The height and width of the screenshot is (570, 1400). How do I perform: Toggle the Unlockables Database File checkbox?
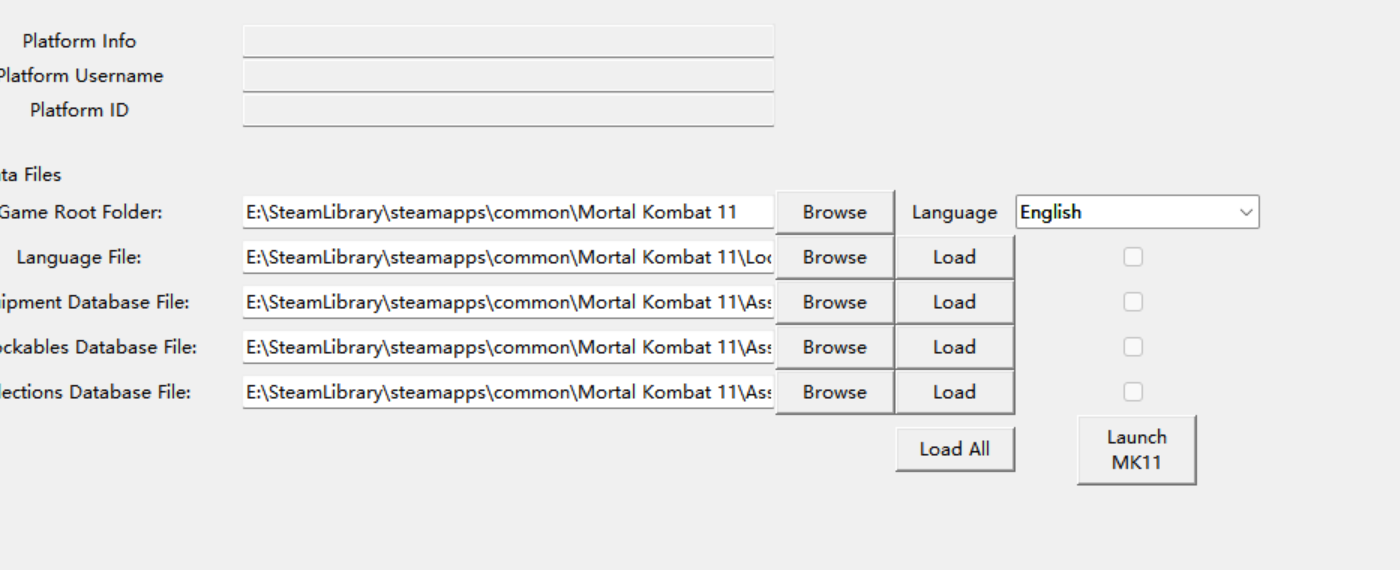(x=1132, y=347)
